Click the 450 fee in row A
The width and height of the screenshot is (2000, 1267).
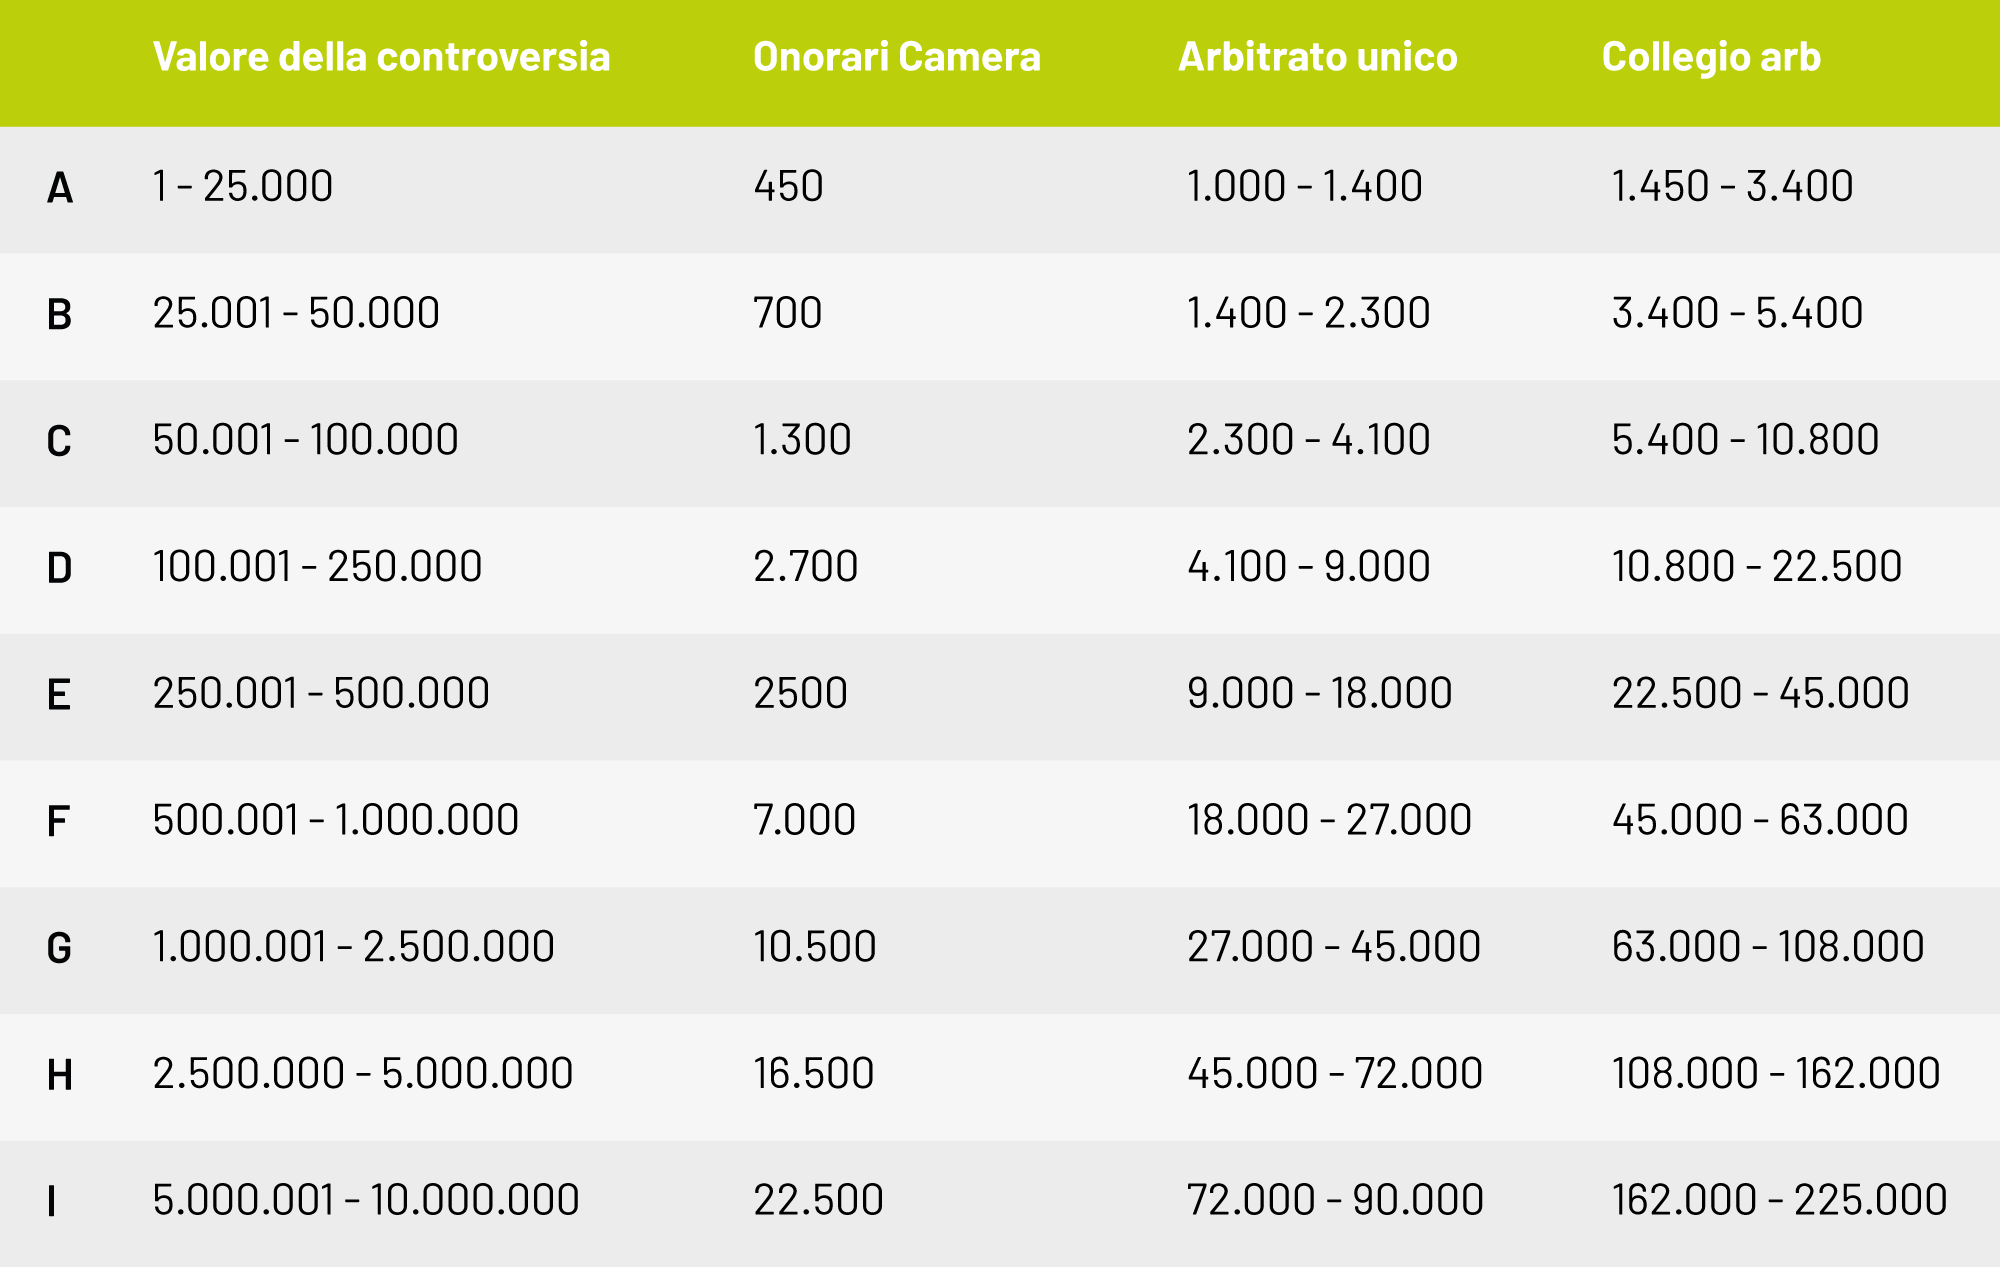[788, 186]
